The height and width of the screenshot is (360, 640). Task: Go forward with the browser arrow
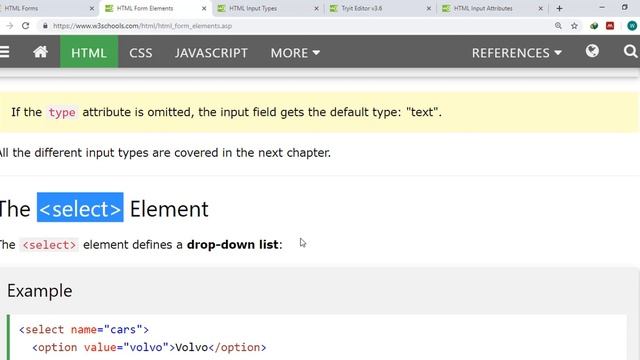[10, 26]
